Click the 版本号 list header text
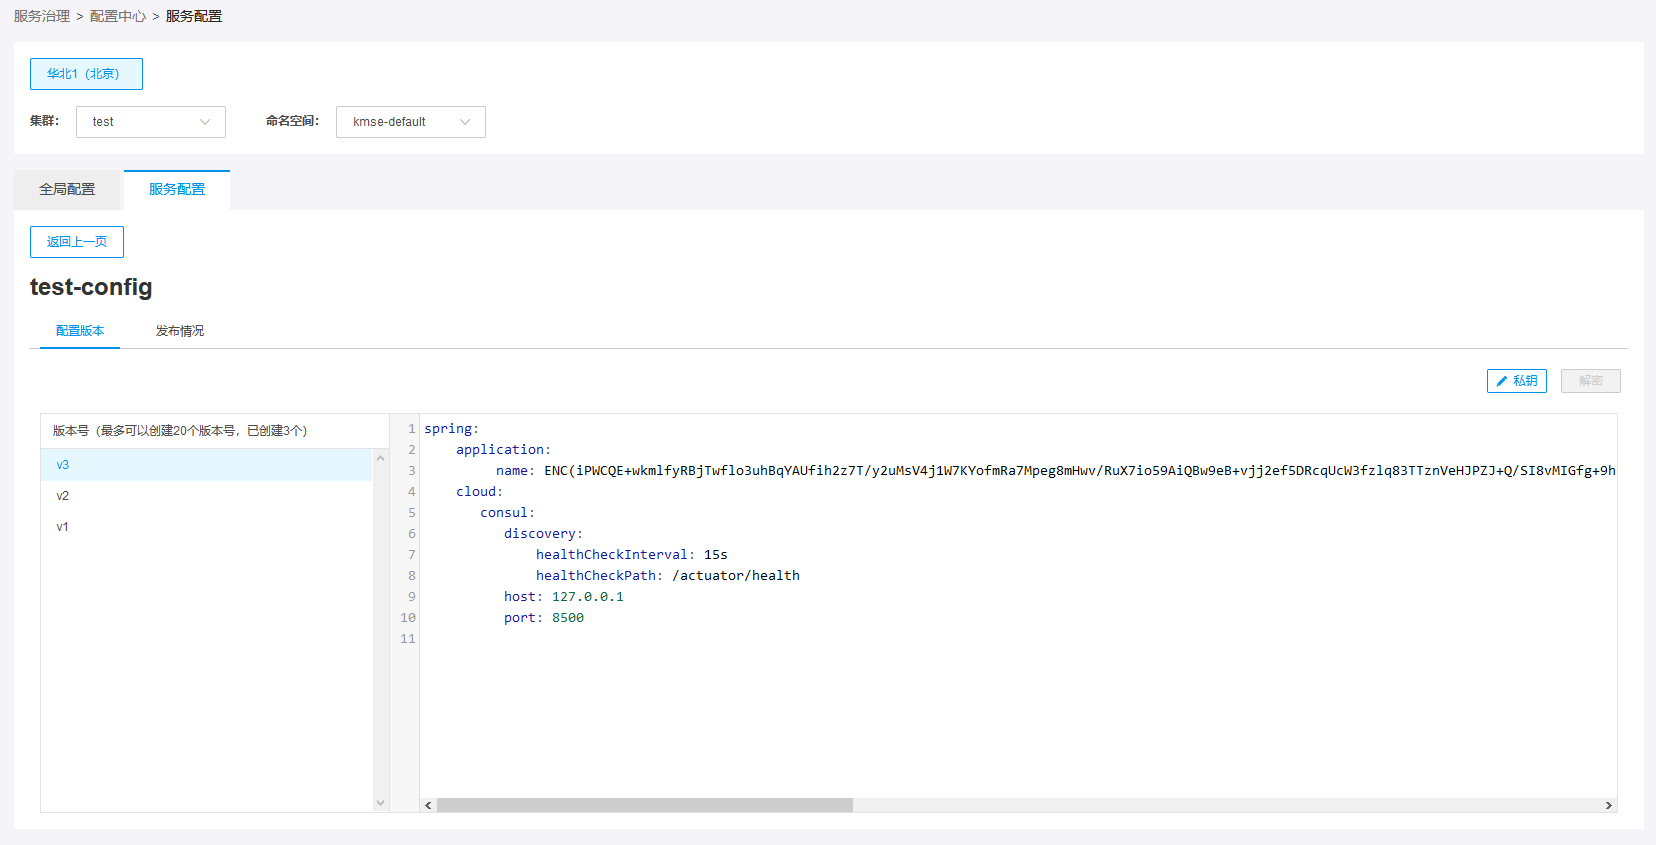The height and width of the screenshot is (845, 1656). [x=180, y=431]
